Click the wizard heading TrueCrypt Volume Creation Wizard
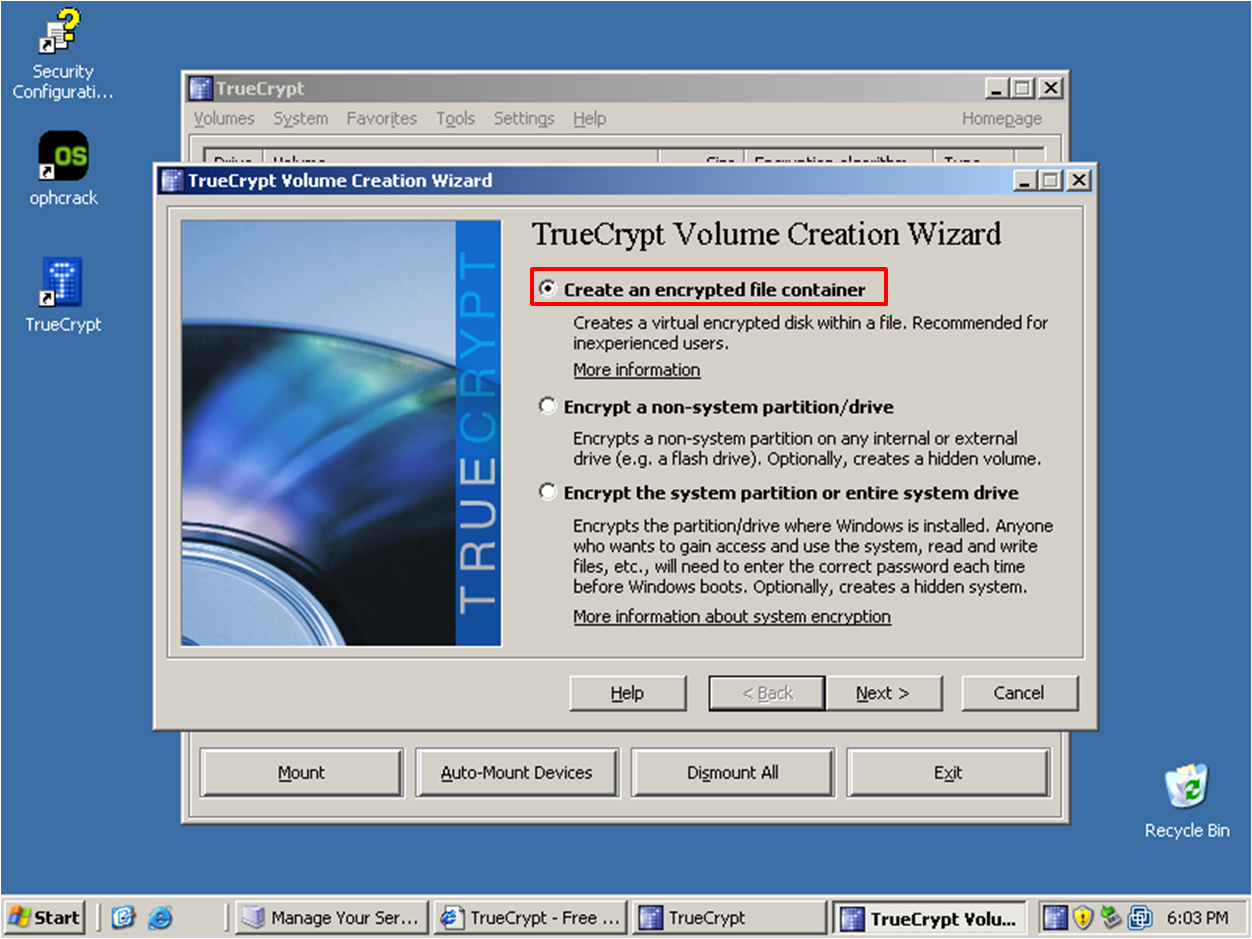 (766, 234)
